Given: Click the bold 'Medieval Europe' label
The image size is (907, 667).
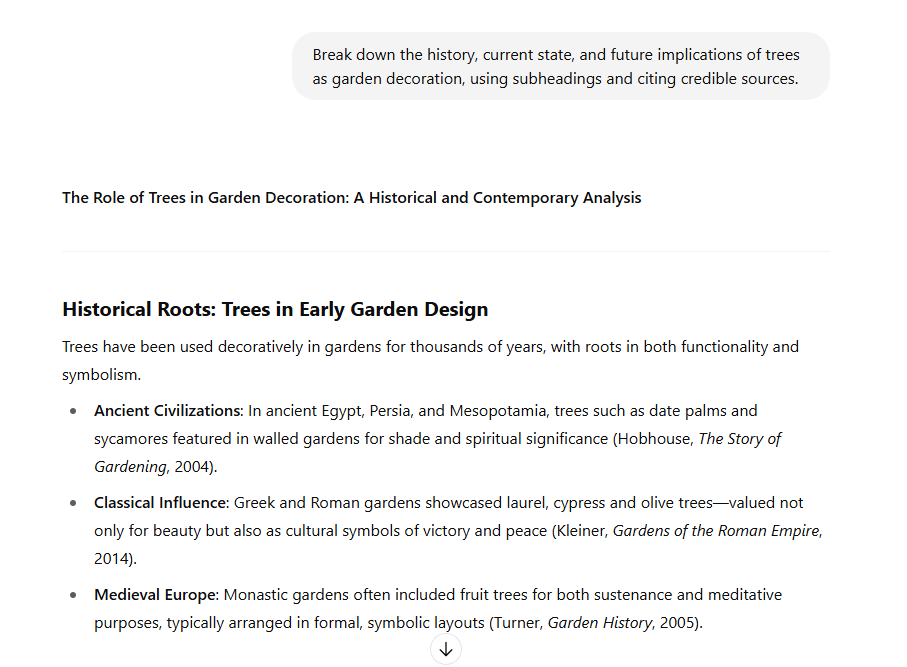Looking at the screenshot, I should point(155,594).
